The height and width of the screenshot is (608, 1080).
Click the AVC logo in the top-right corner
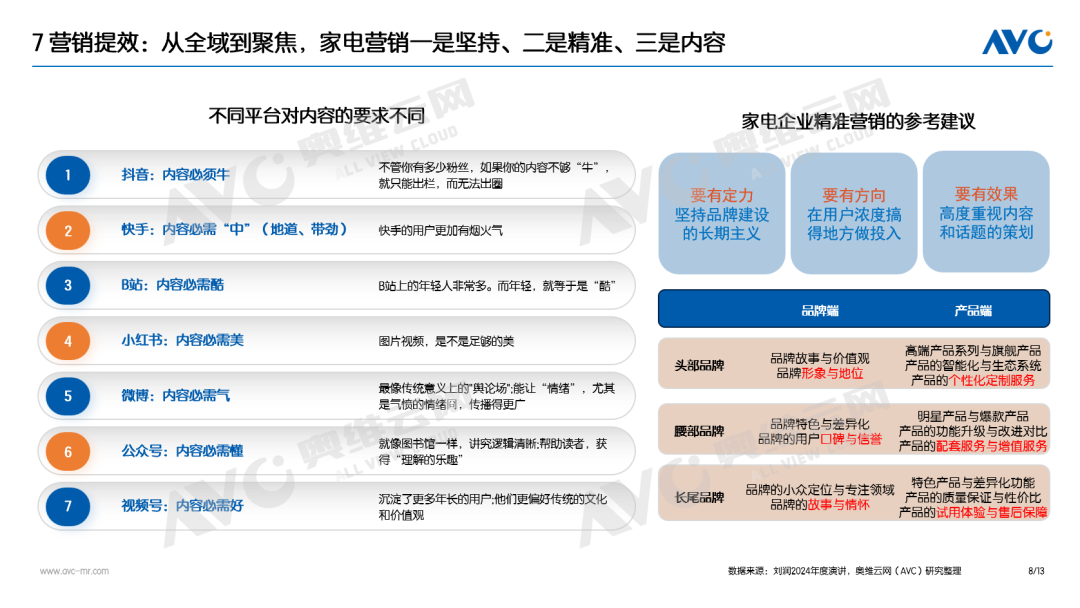coord(1016,42)
